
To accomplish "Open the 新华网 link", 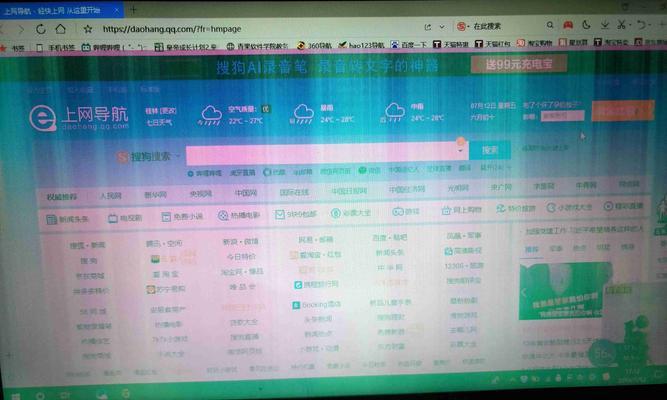I will tap(155, 195).
